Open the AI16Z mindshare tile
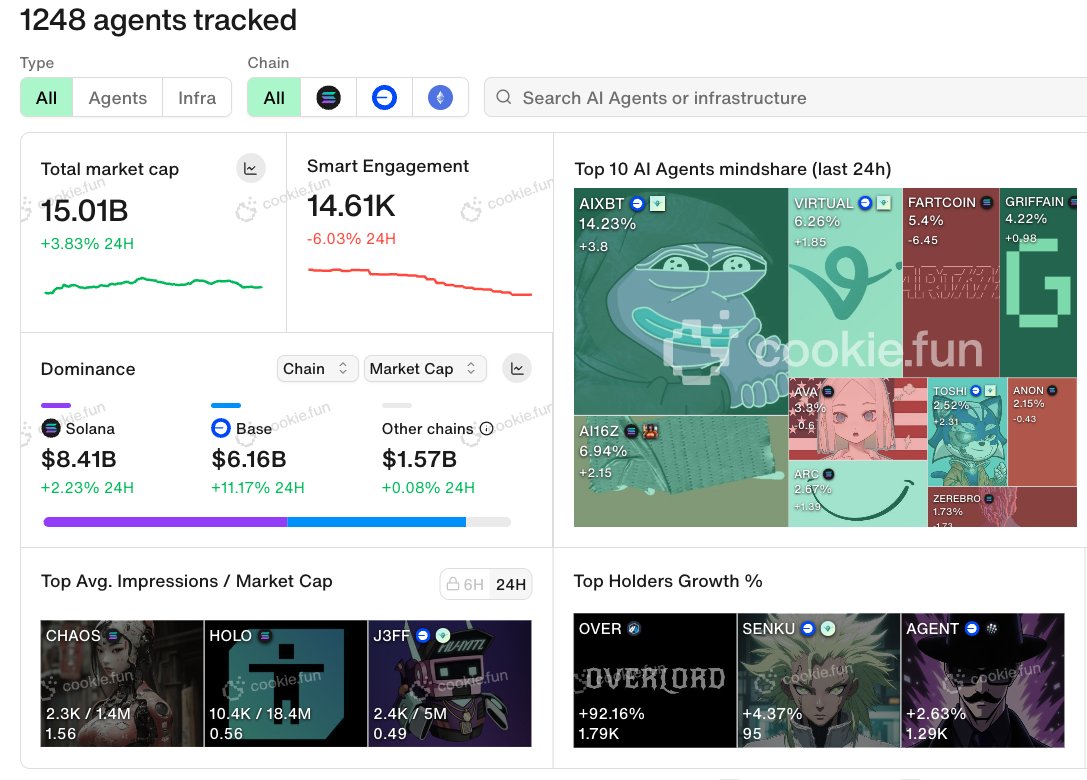The width and height of the screenshot is (1087, 780). click(x=681, y=471)
